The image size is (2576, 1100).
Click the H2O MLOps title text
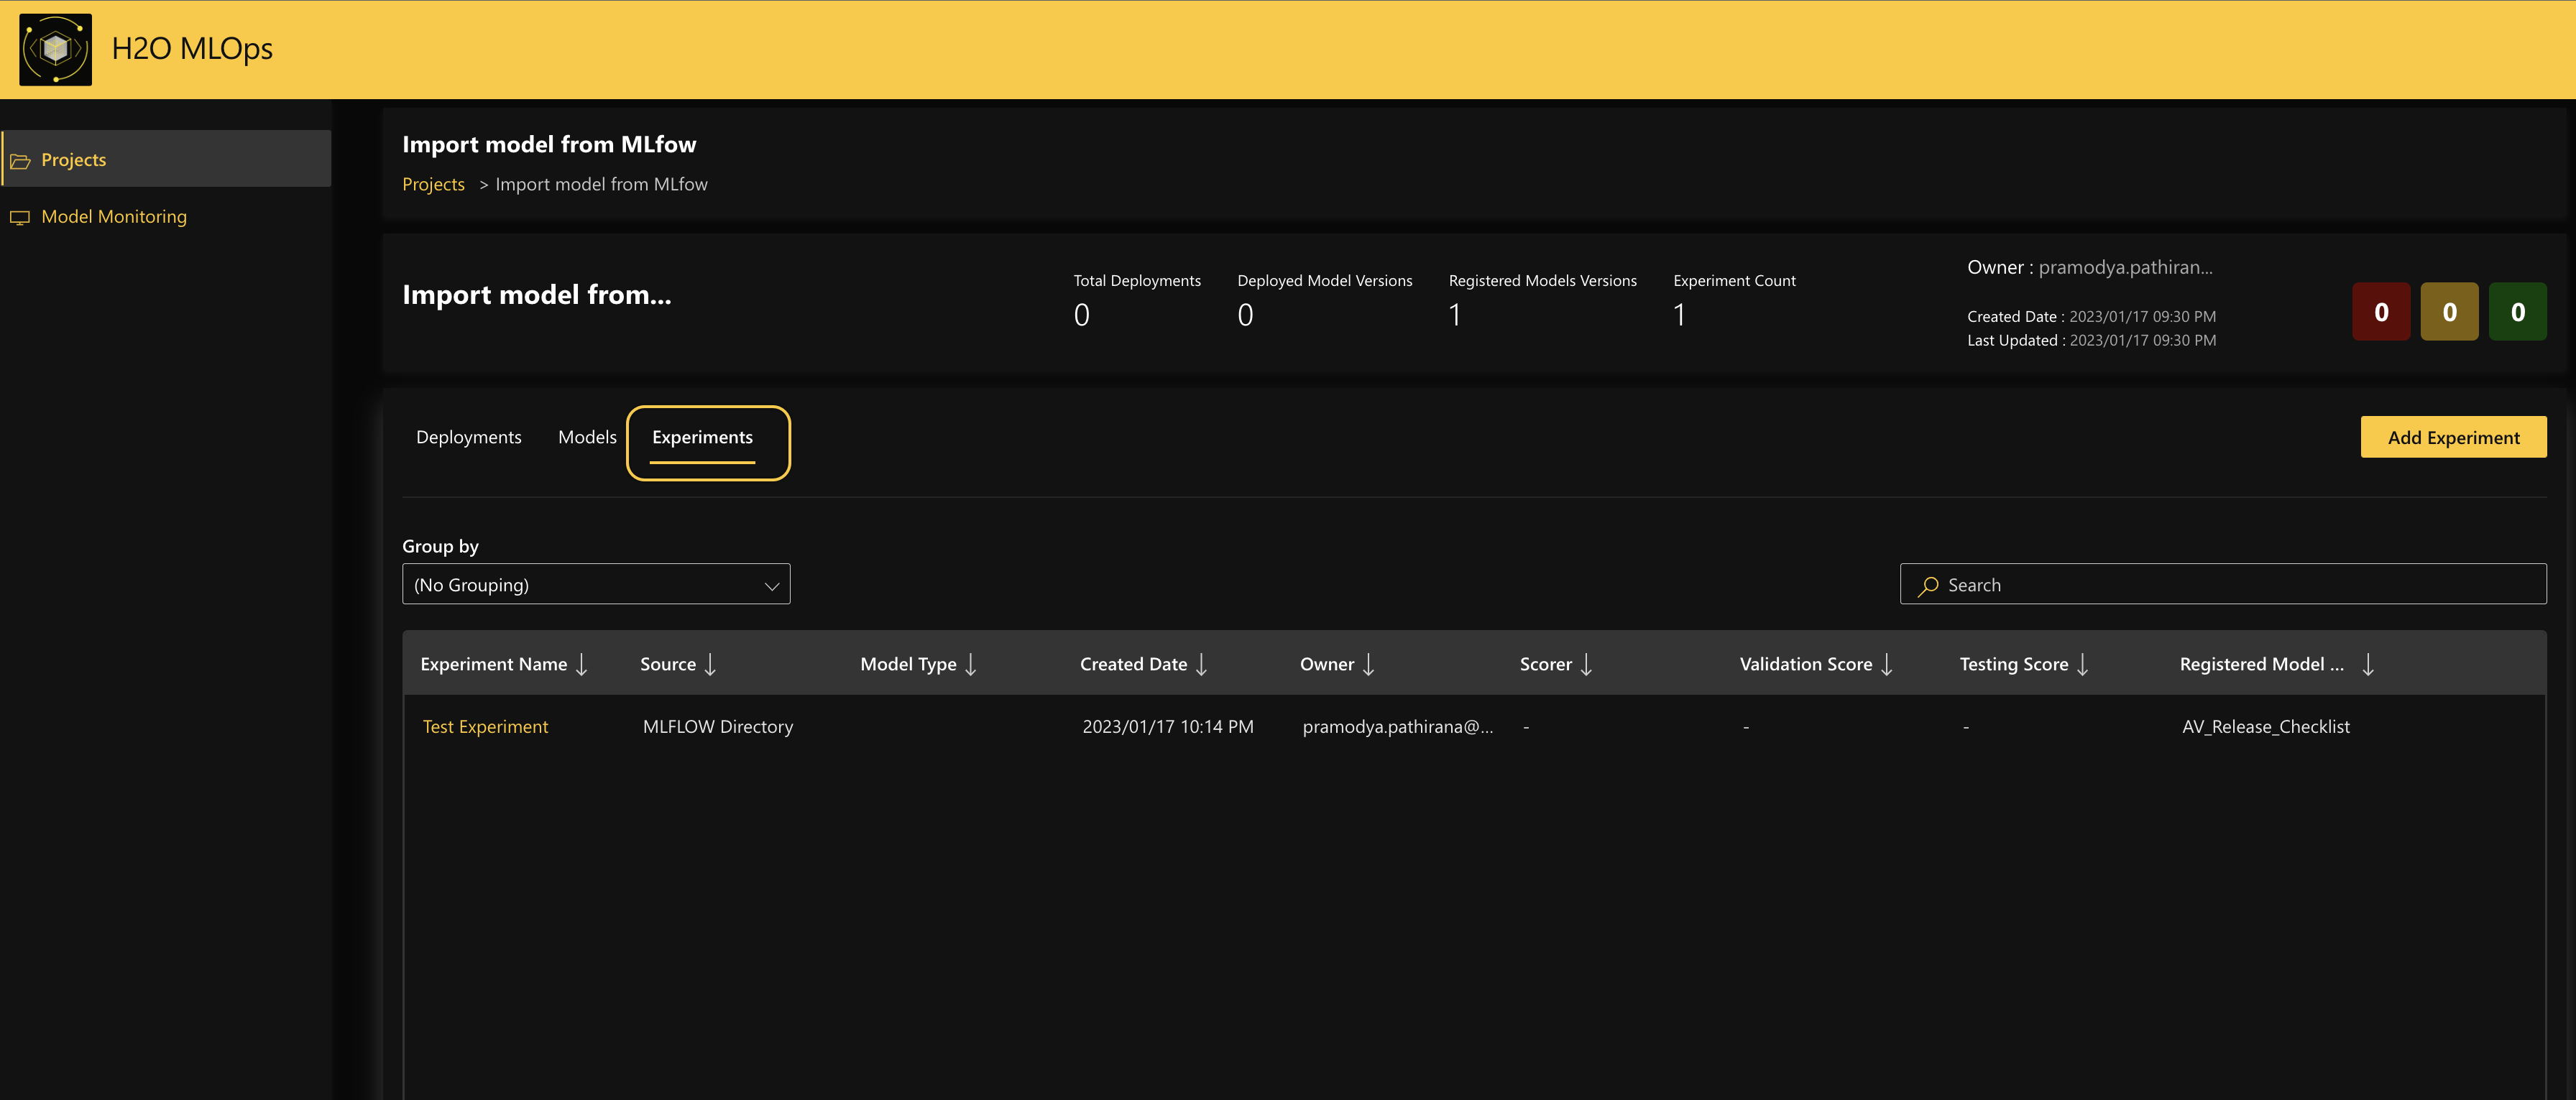pos(192,48)
